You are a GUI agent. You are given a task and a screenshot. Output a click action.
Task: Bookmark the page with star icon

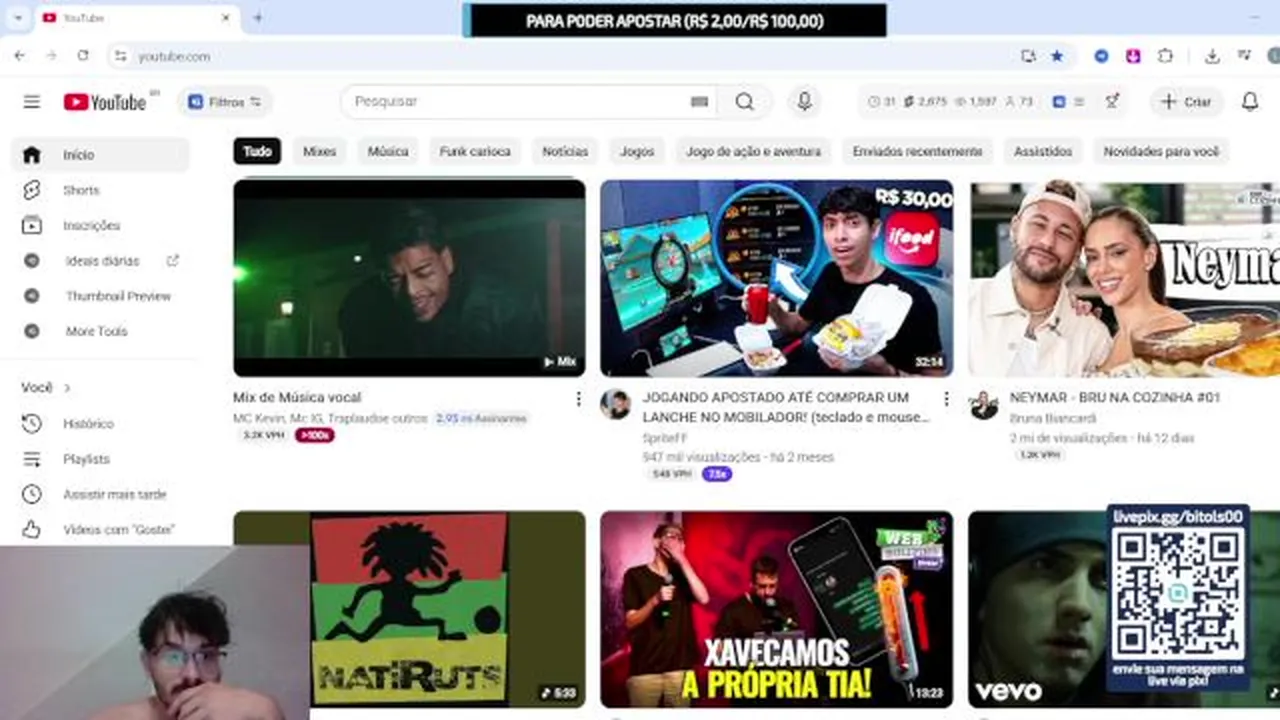pyautogui.click(x=1057, y=56)
